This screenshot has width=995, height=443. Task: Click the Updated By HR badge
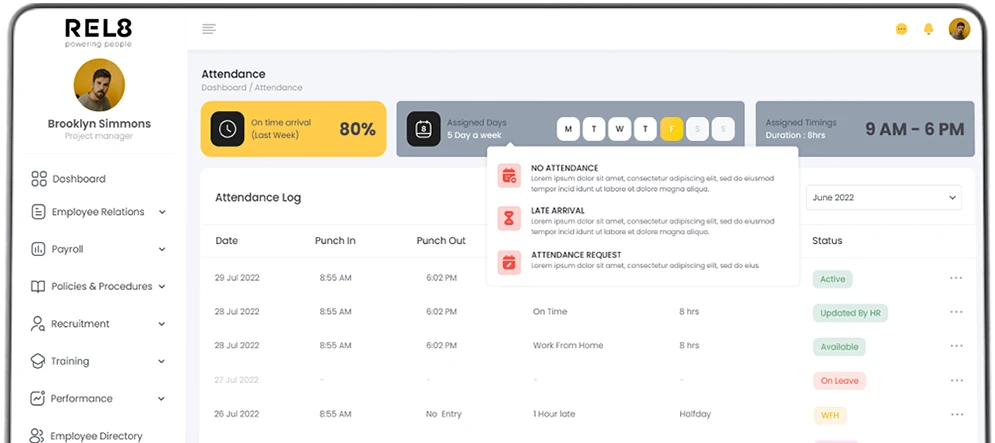click(850, 313)
